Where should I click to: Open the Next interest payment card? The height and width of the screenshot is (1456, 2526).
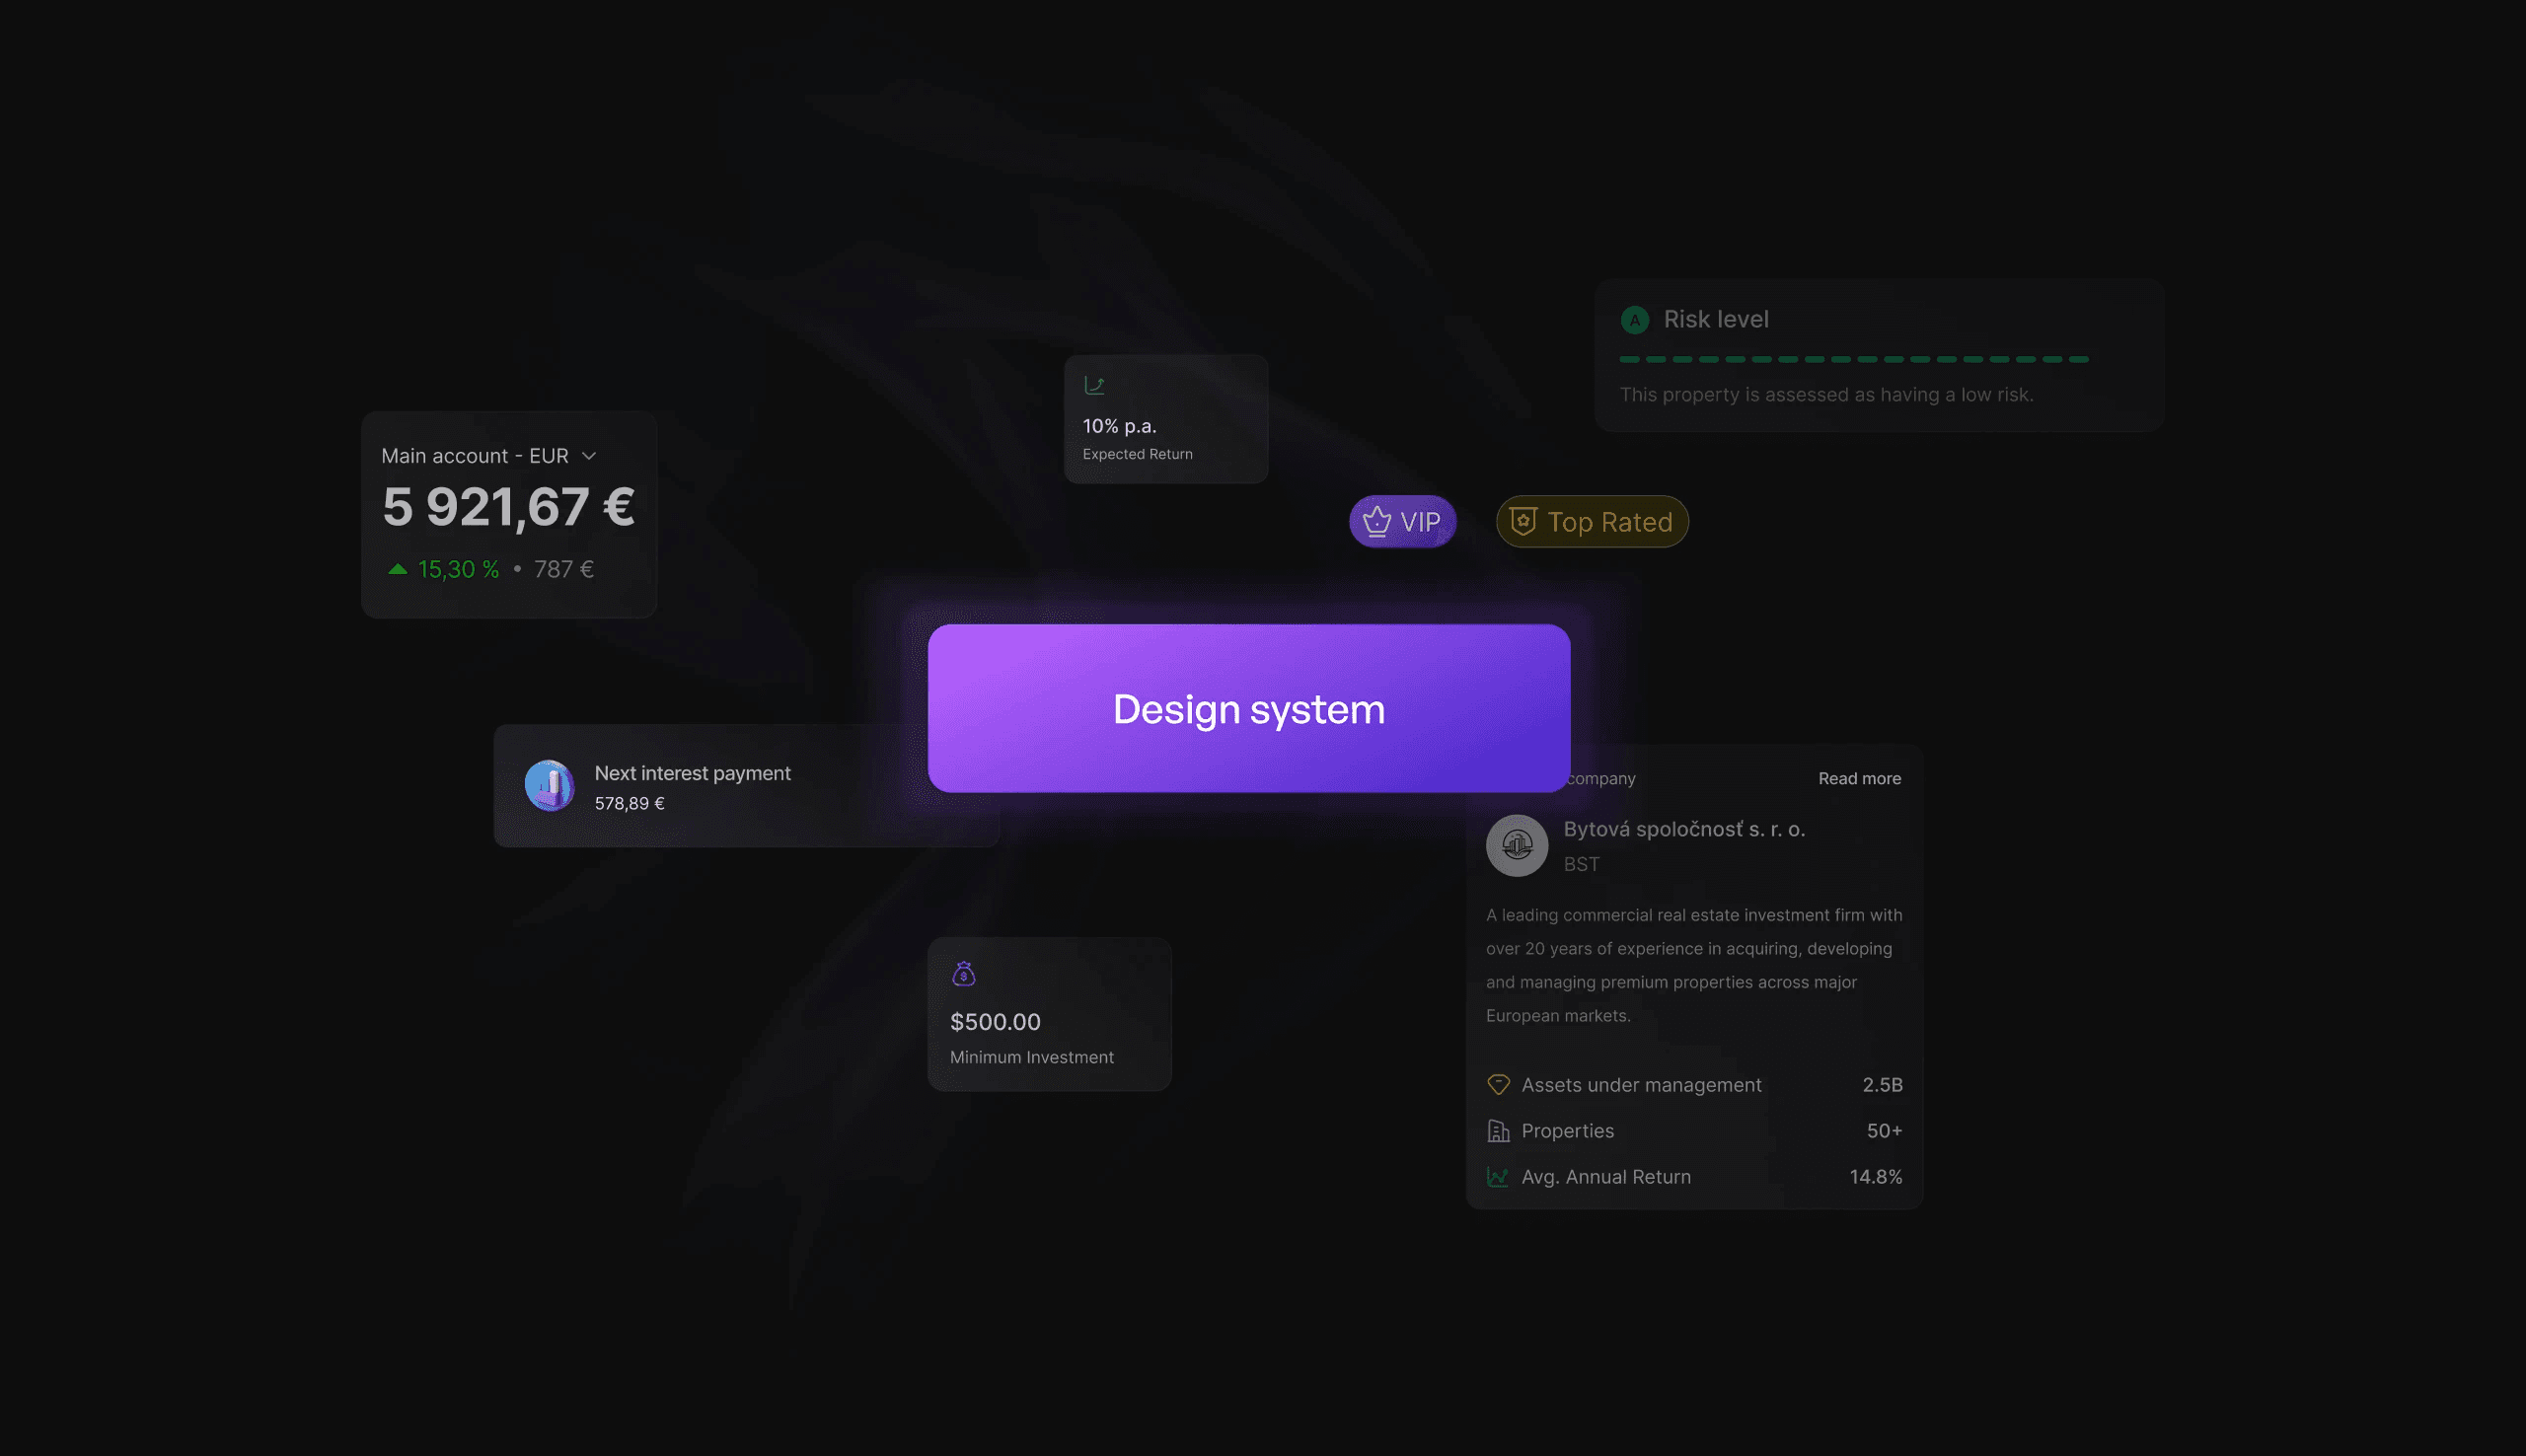746,786
